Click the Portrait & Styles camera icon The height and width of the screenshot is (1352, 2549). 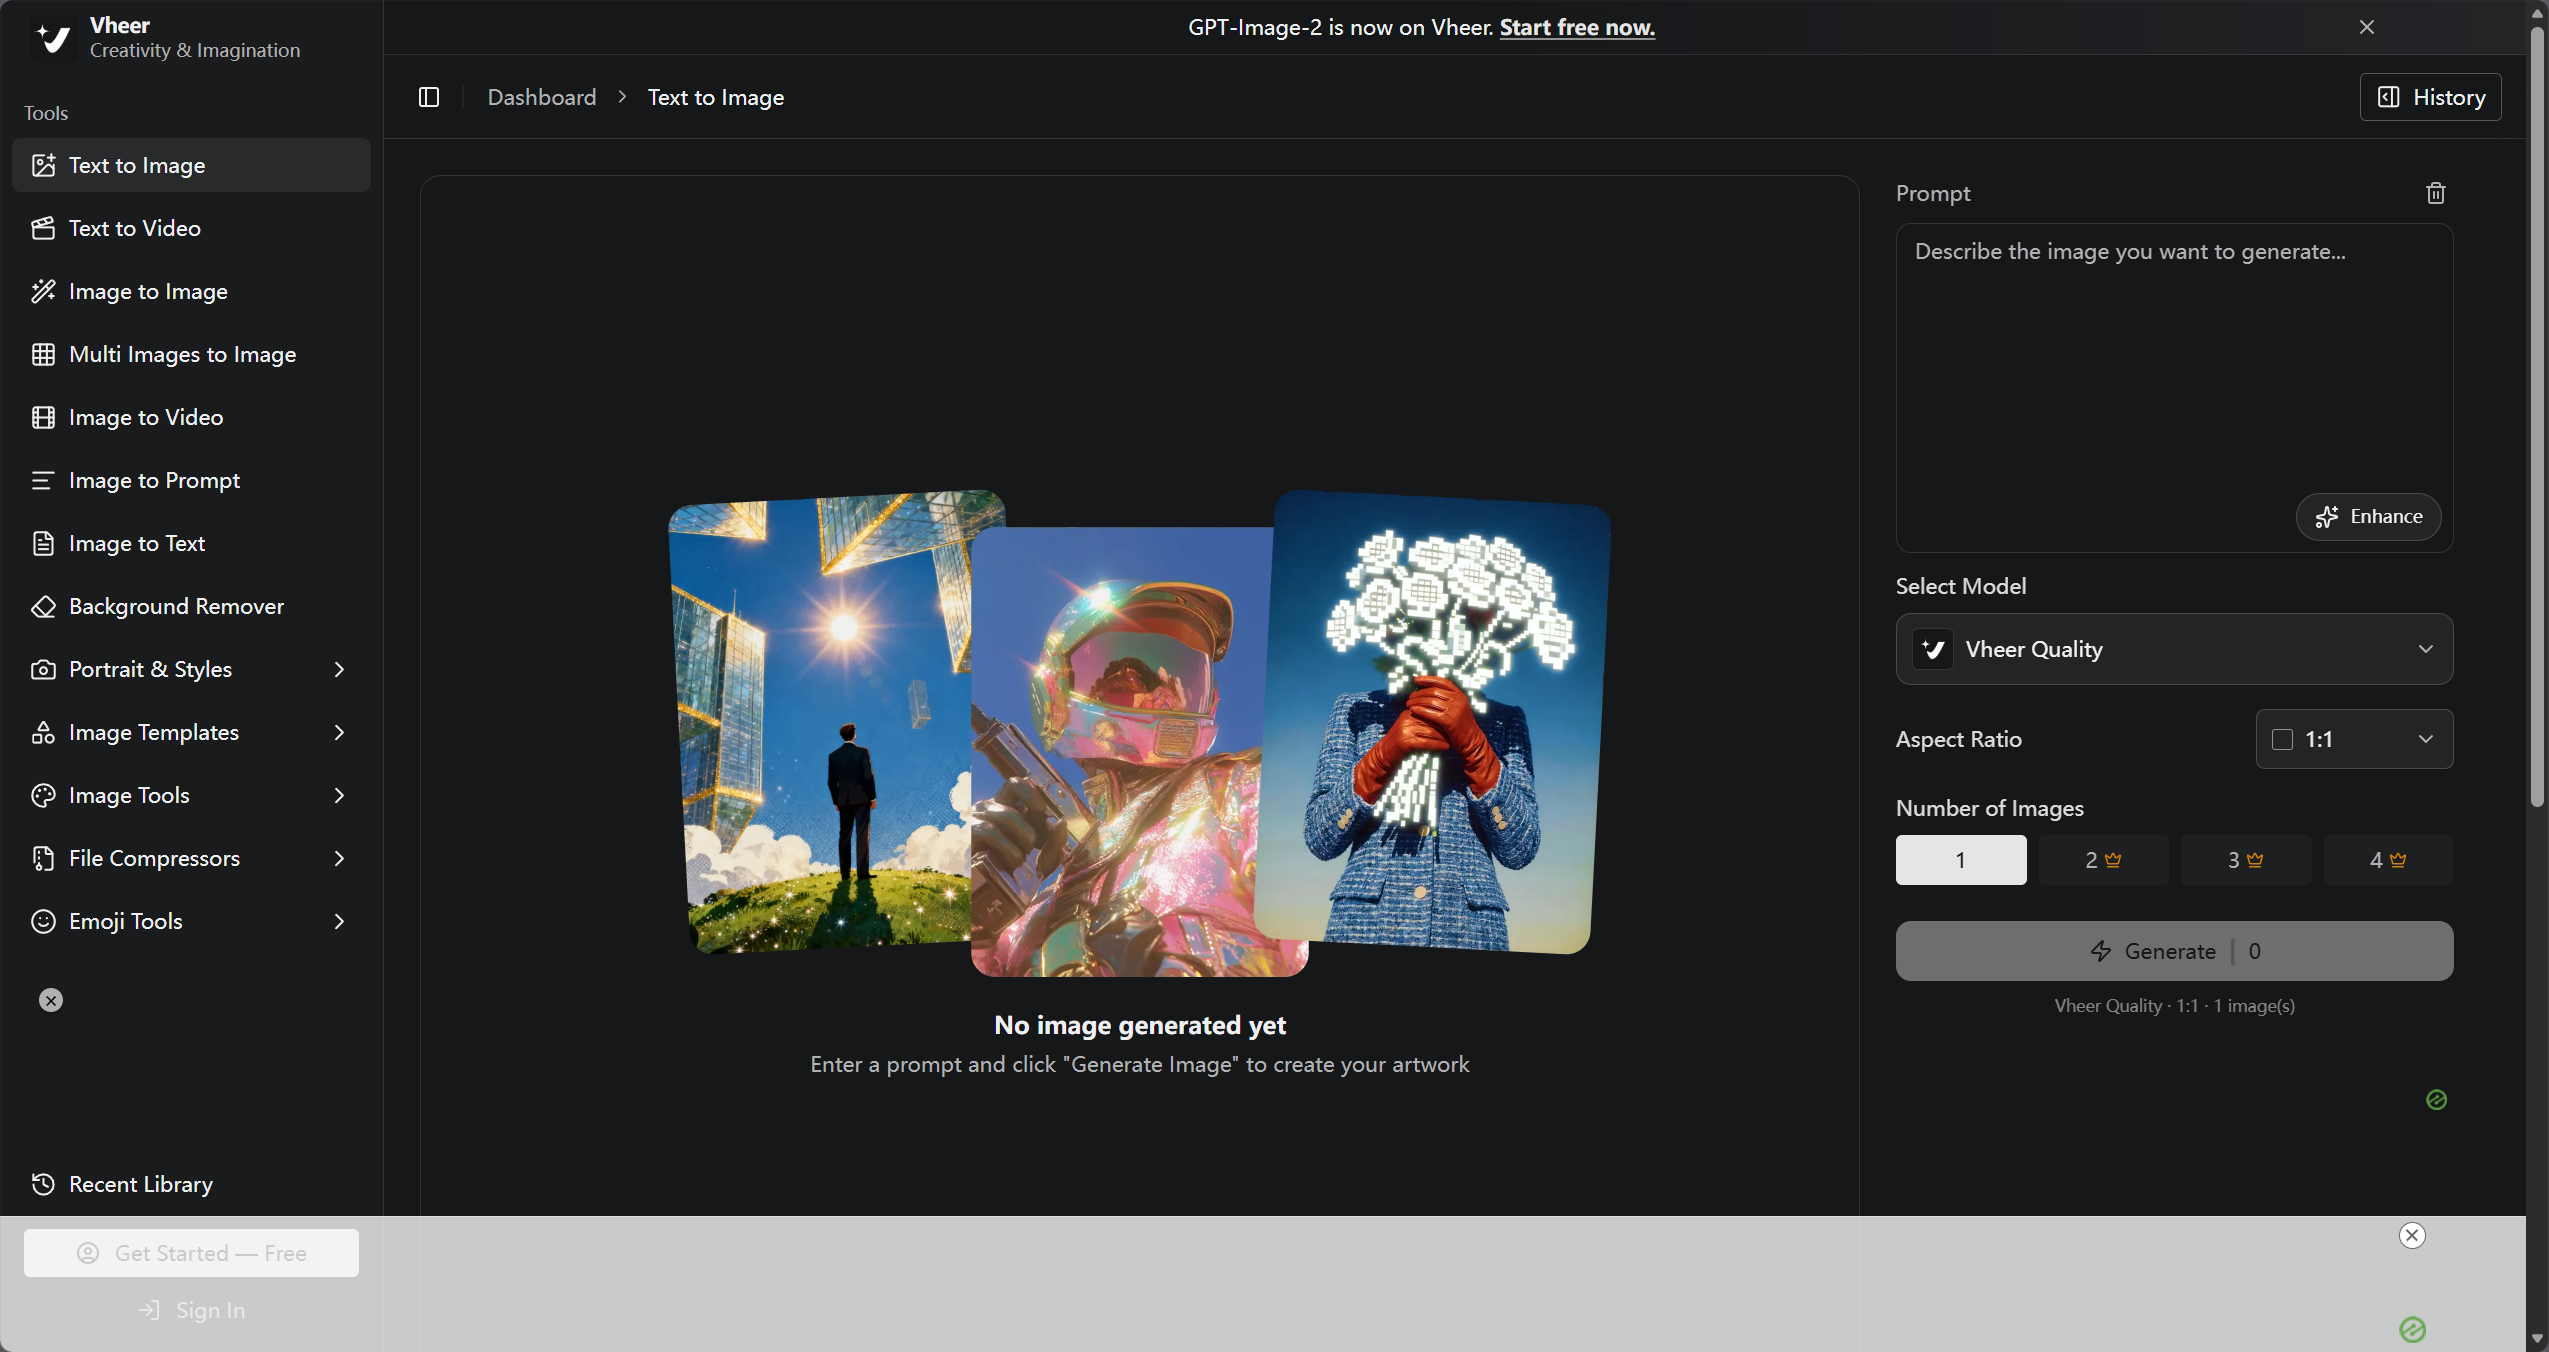43,669
